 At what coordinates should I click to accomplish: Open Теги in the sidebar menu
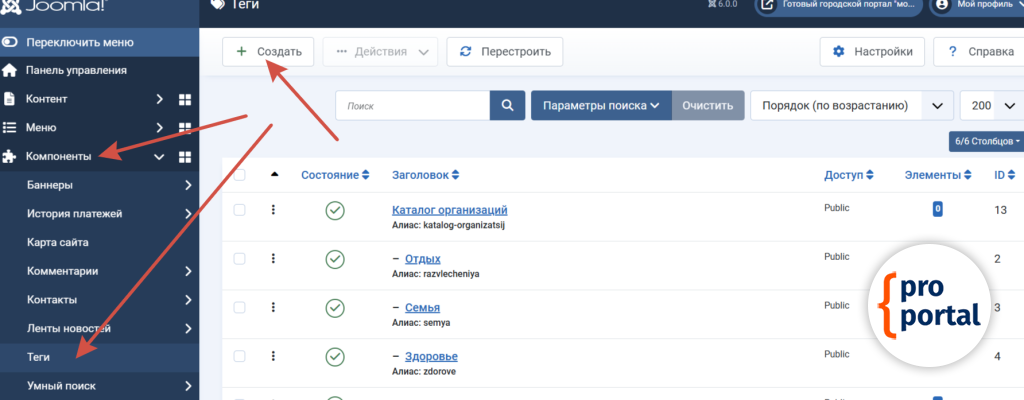pyautogui.click(x=38, y=356)
